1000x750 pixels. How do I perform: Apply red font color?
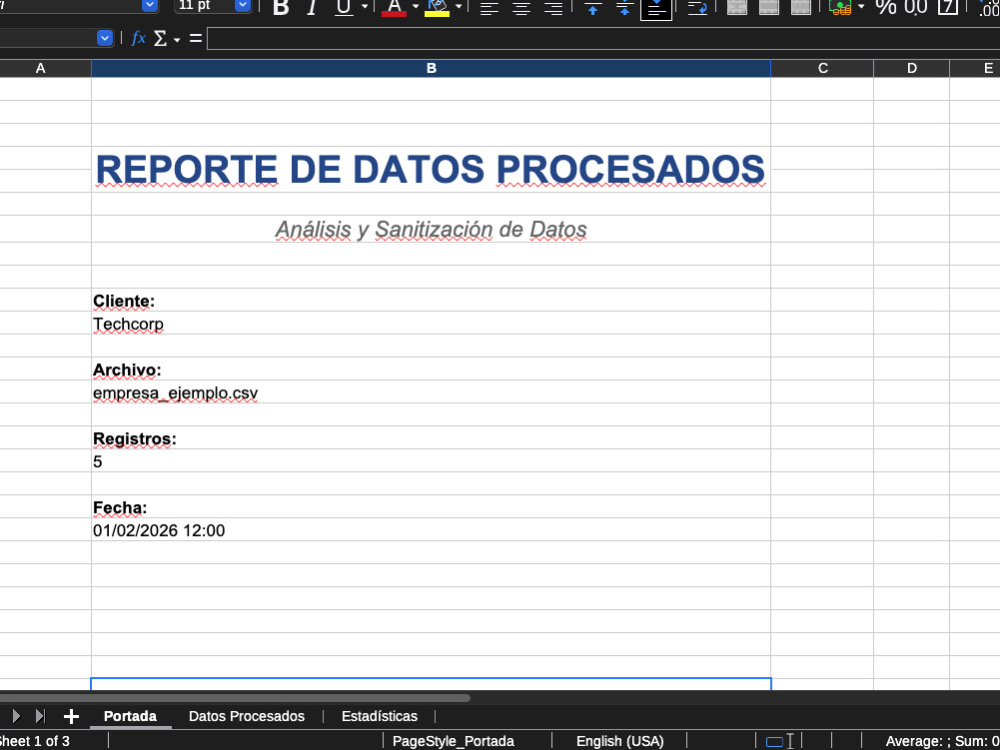point(394,8)
